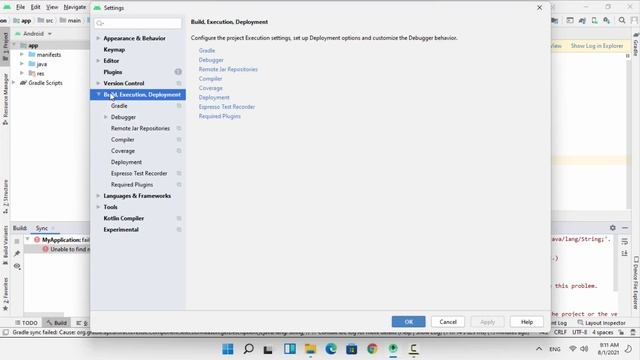Open the Project tool window side tab

tap(5, 46)
